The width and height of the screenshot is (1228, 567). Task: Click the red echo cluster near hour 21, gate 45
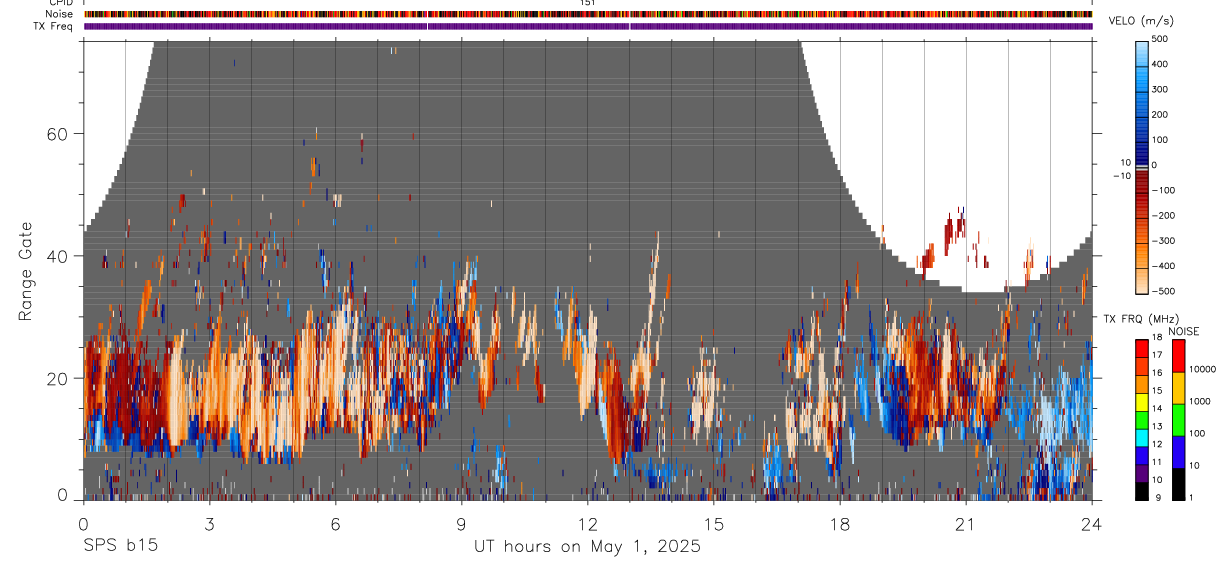[955, 230]
